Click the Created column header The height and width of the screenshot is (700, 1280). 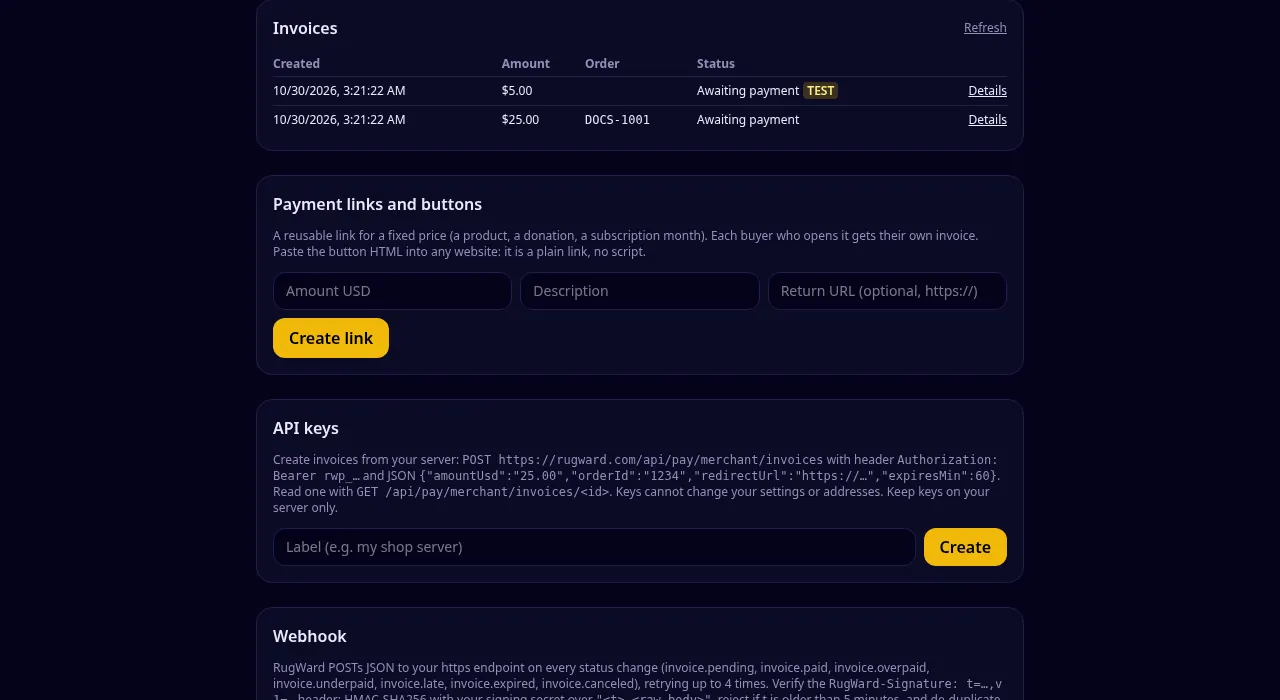coord(296,64)
